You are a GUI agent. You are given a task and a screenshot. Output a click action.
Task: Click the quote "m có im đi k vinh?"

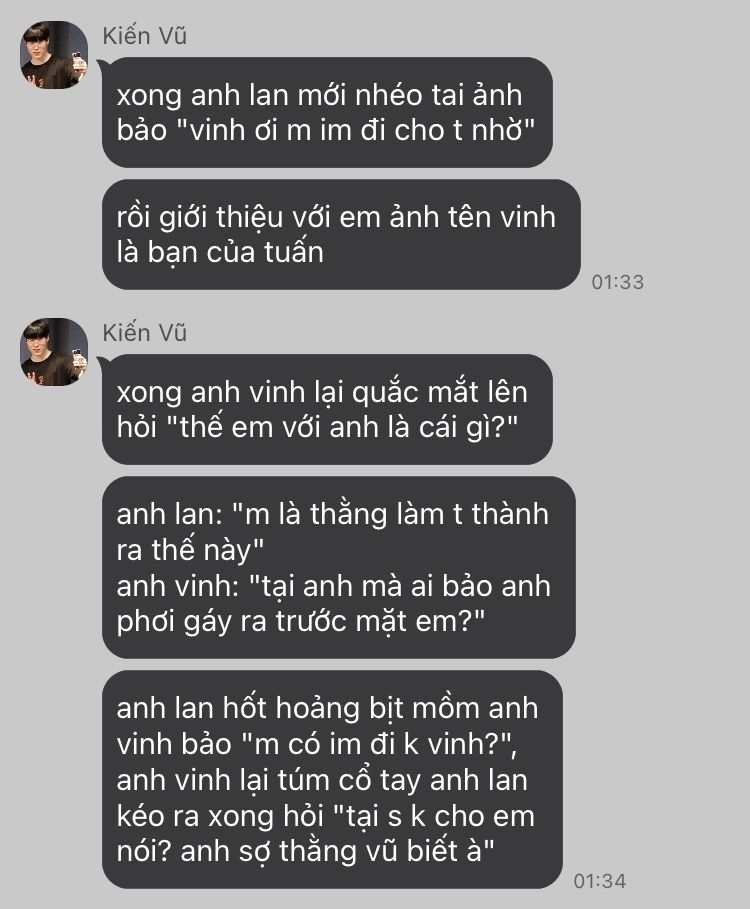tap(378, 744)
